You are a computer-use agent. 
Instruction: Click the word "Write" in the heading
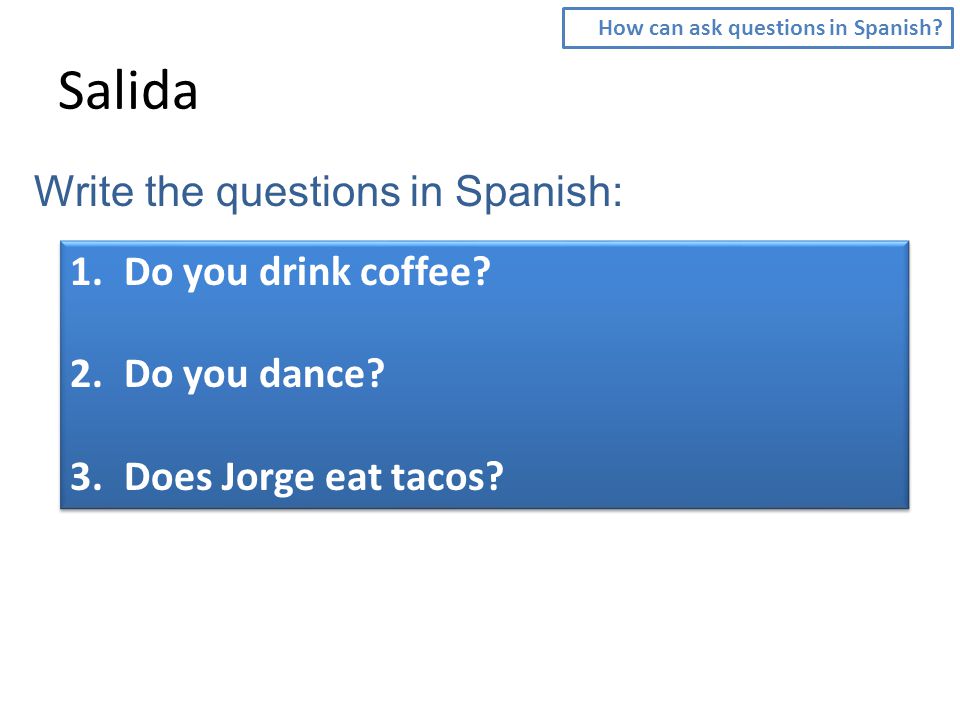coord(84,192)
